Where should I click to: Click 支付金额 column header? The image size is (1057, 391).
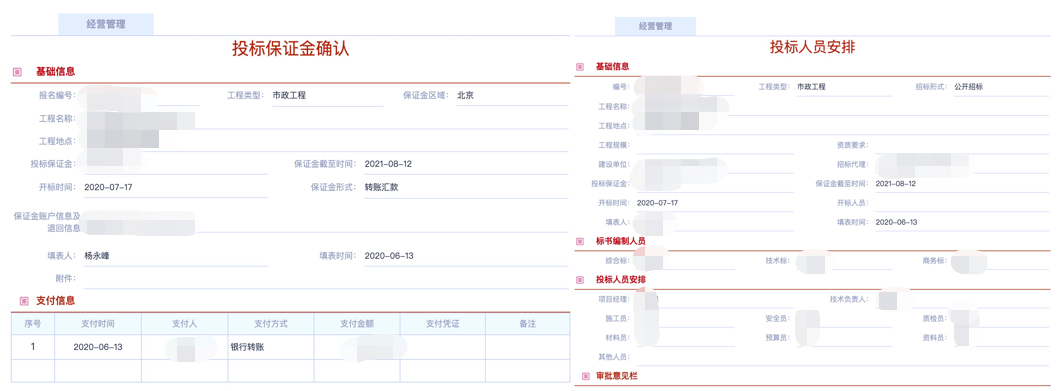[x=357, y=324]
